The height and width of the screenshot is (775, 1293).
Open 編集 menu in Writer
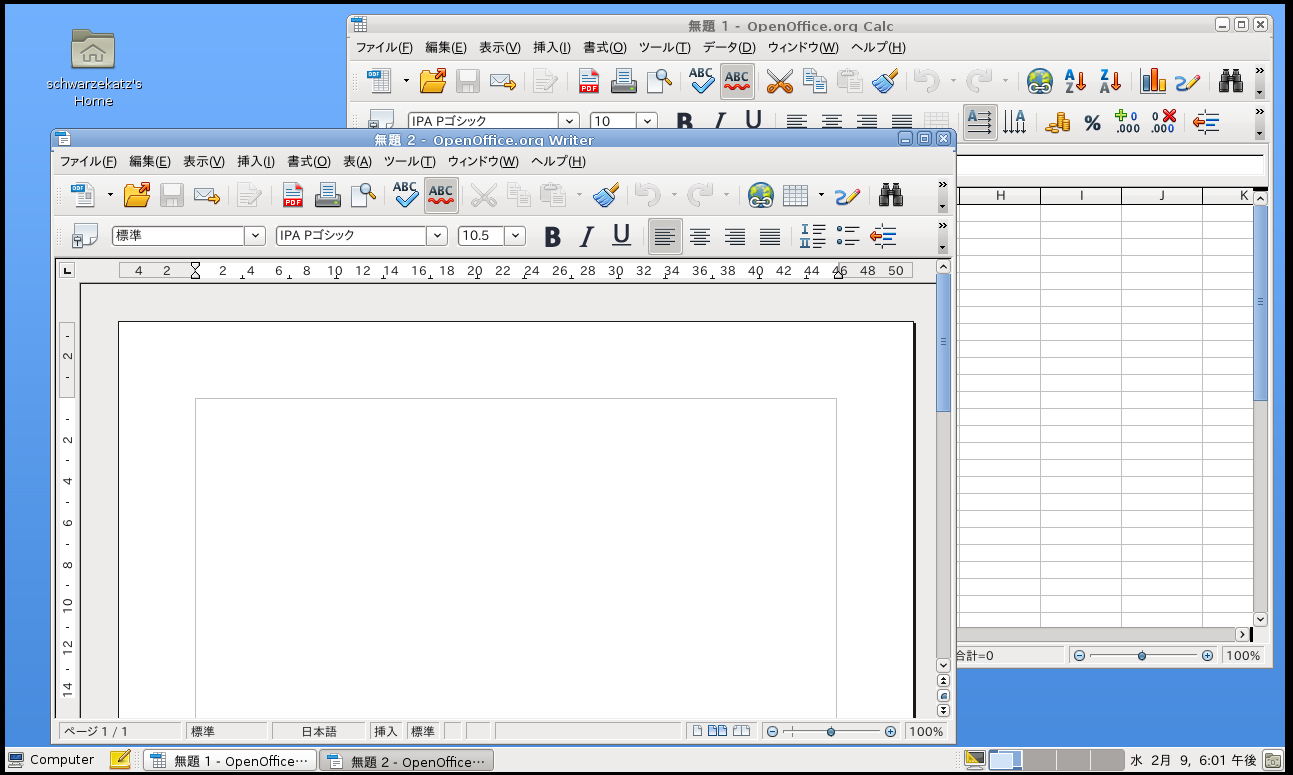(150, 161)
